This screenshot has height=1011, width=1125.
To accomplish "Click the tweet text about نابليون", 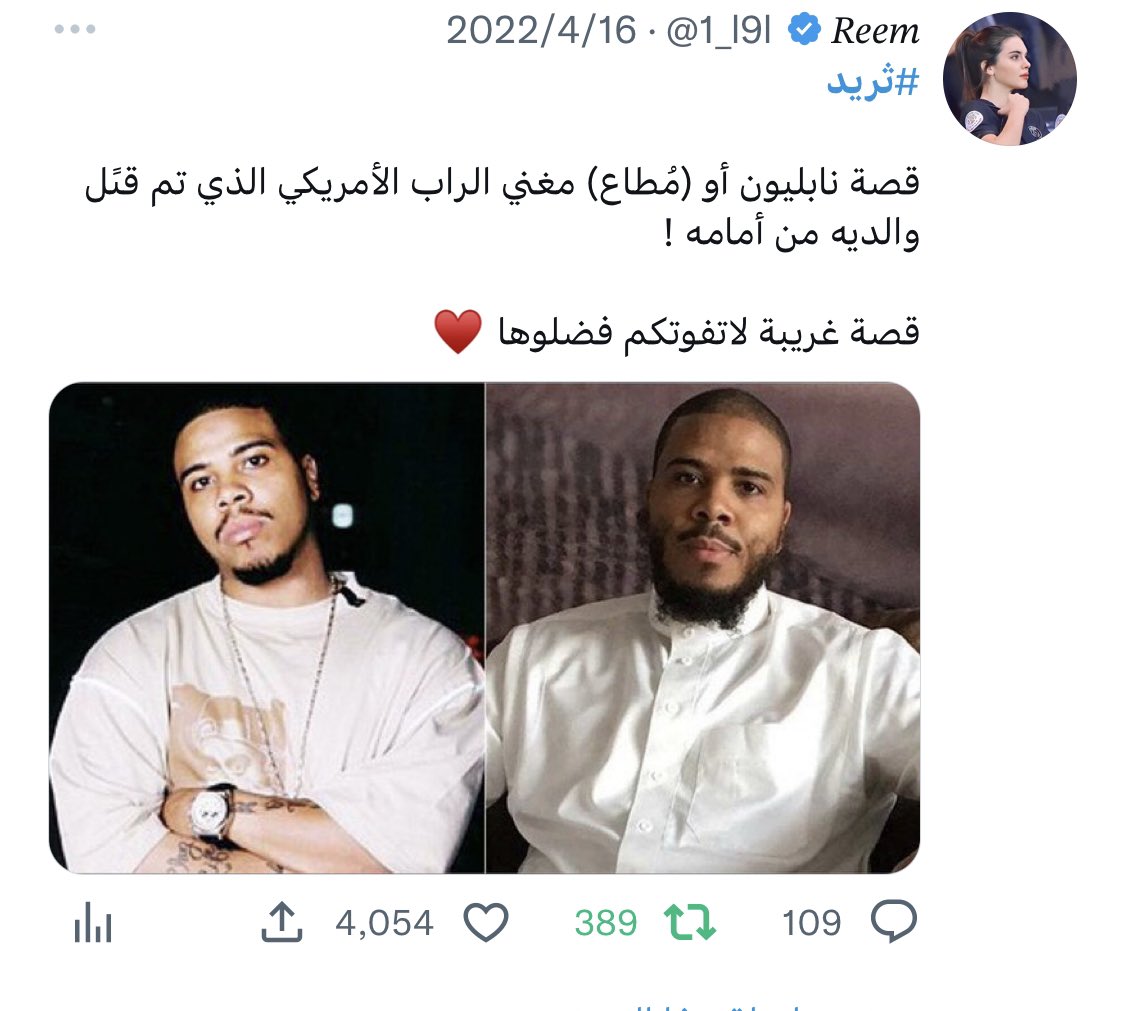I will pyautogui.click(x=502, y=207).
